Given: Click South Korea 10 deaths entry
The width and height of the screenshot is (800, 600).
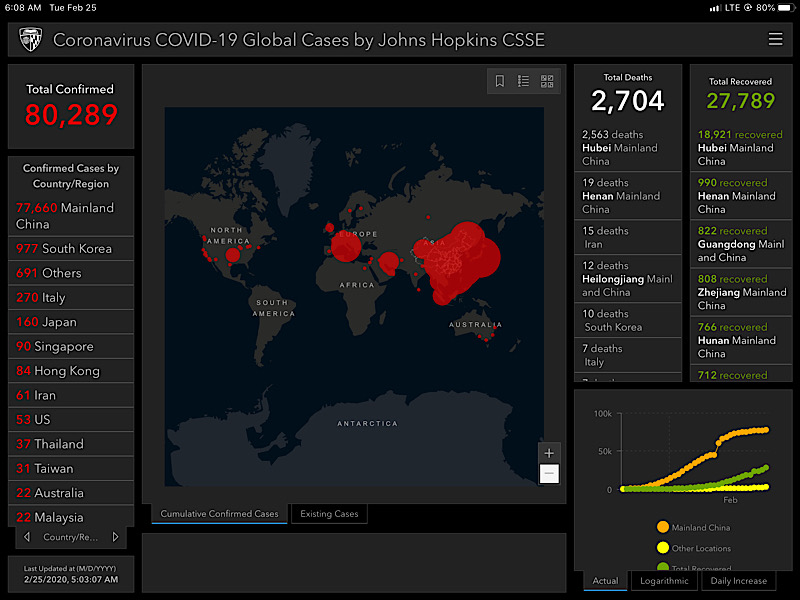Looking at the screenshot, I should (x=628, y=320).
